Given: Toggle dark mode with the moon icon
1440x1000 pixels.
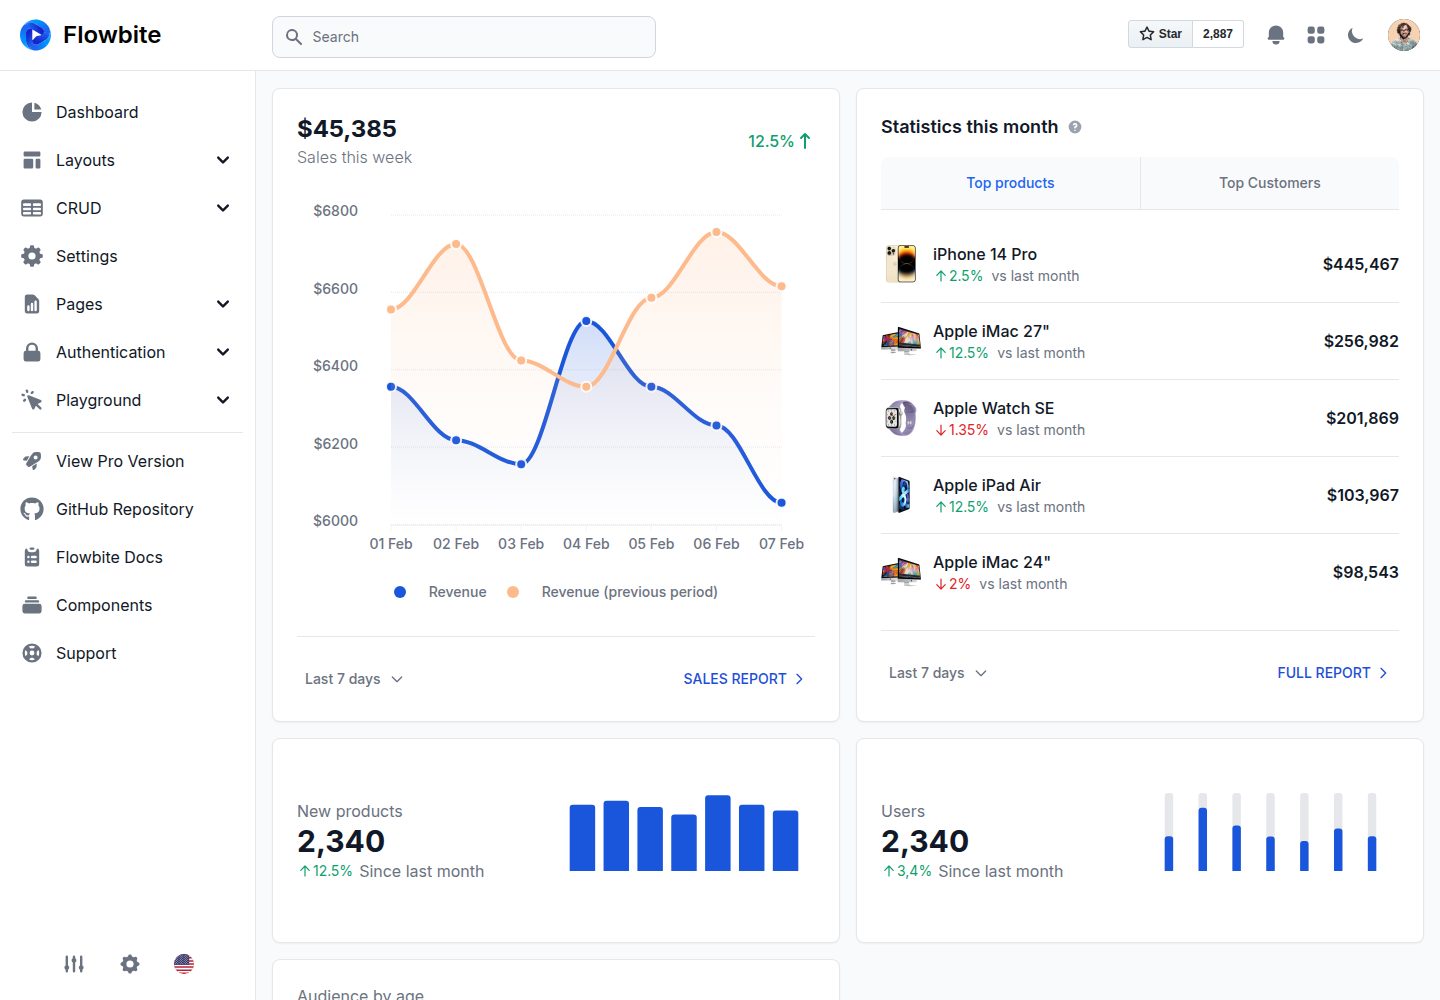Looking at the screenshot, I should pos(1356,35).
